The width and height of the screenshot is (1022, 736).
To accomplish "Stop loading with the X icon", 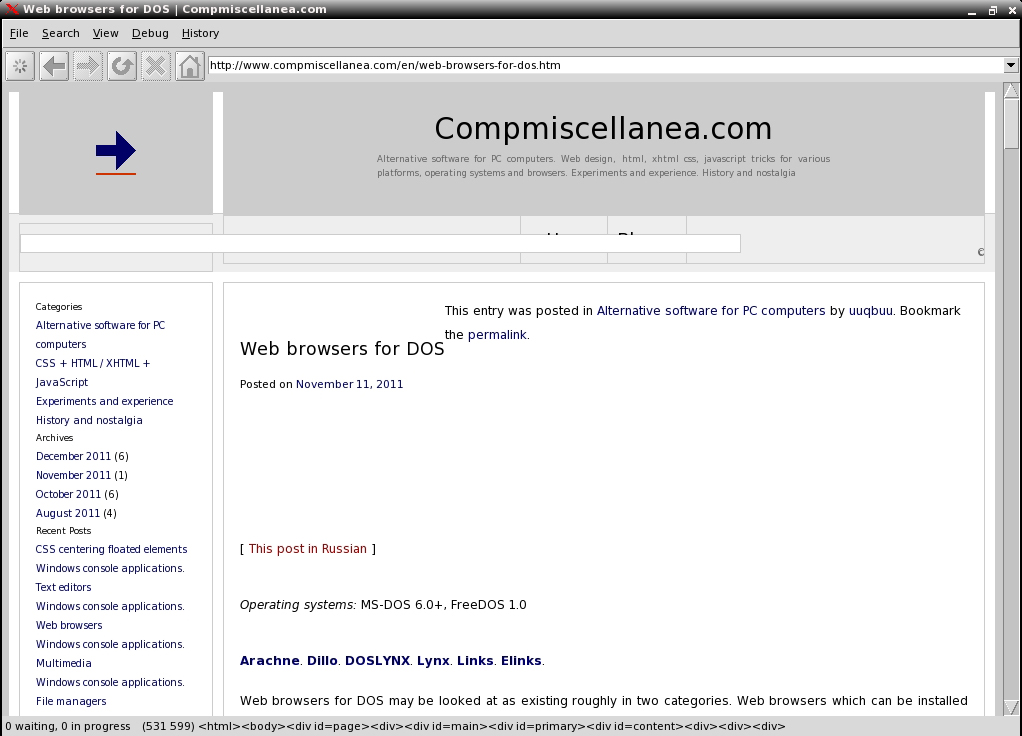I will pyautogui.click(x=156, y=66).
